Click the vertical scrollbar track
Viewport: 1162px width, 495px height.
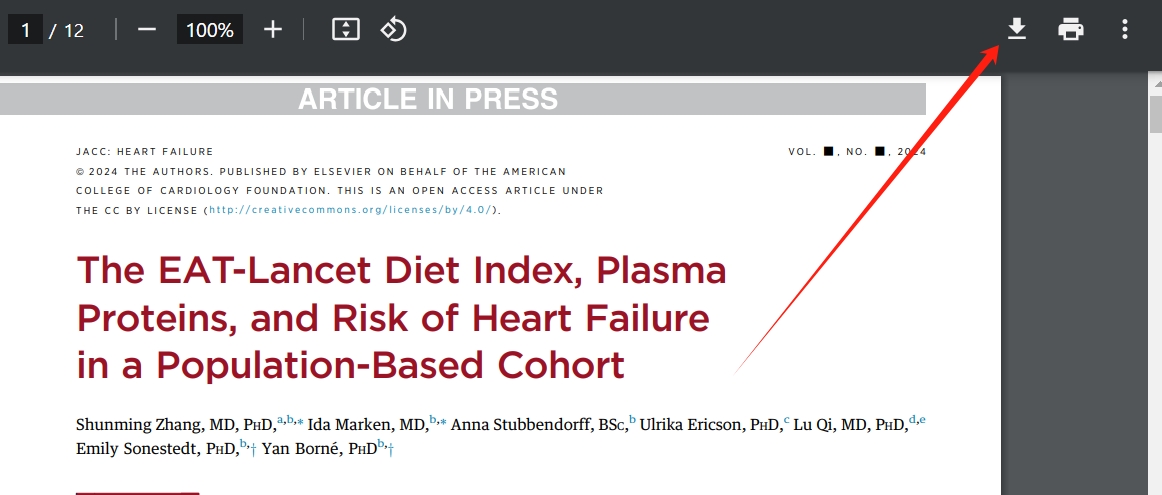pyautogui.click(x=1152, y=300)
